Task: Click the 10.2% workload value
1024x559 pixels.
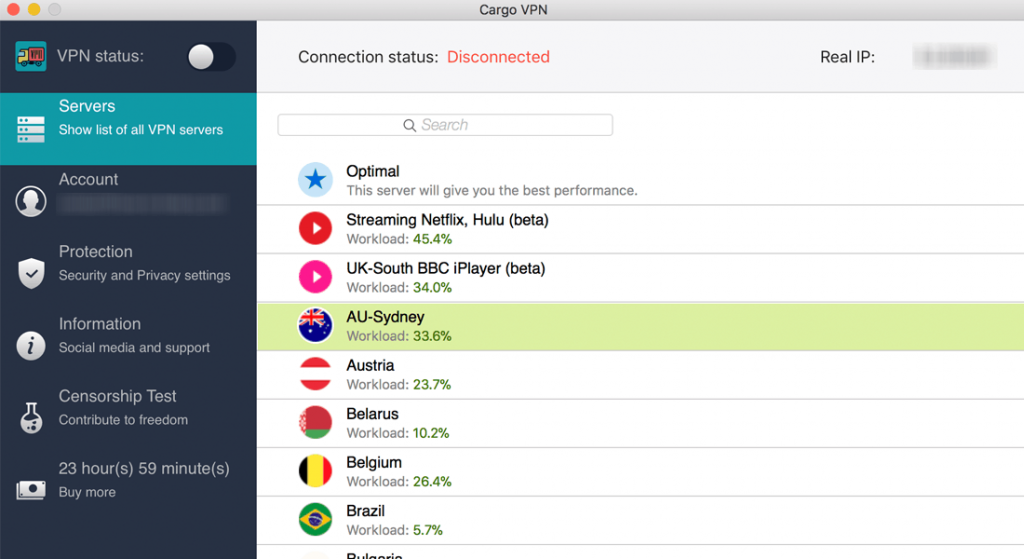Action: pos(431,433)
